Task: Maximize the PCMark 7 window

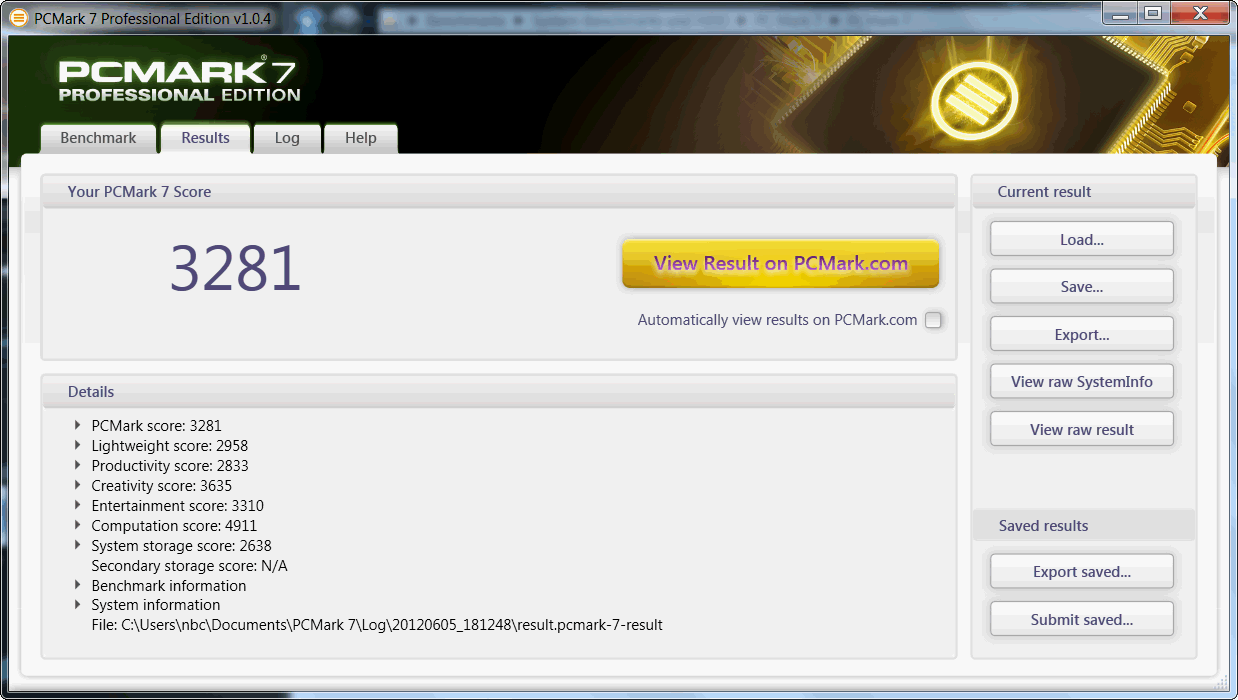Action: [1153, 13]
